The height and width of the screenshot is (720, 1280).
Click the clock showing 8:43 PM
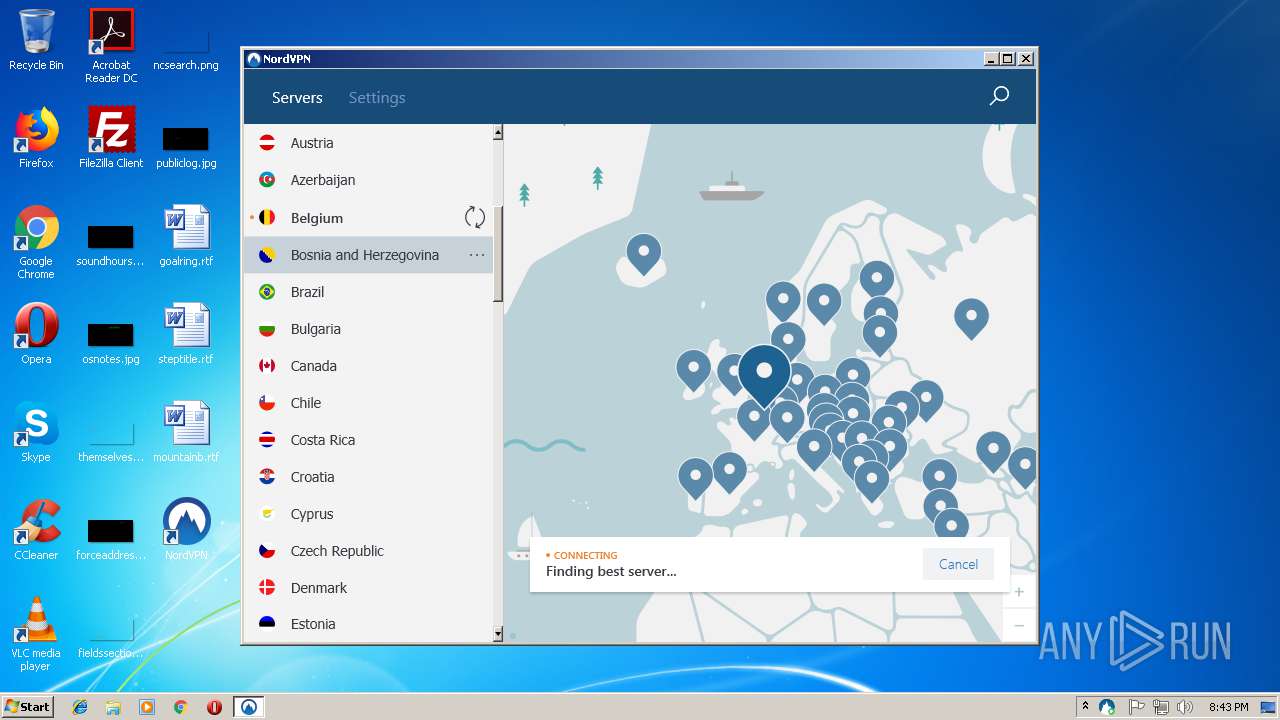click(x=1228, y=707)
